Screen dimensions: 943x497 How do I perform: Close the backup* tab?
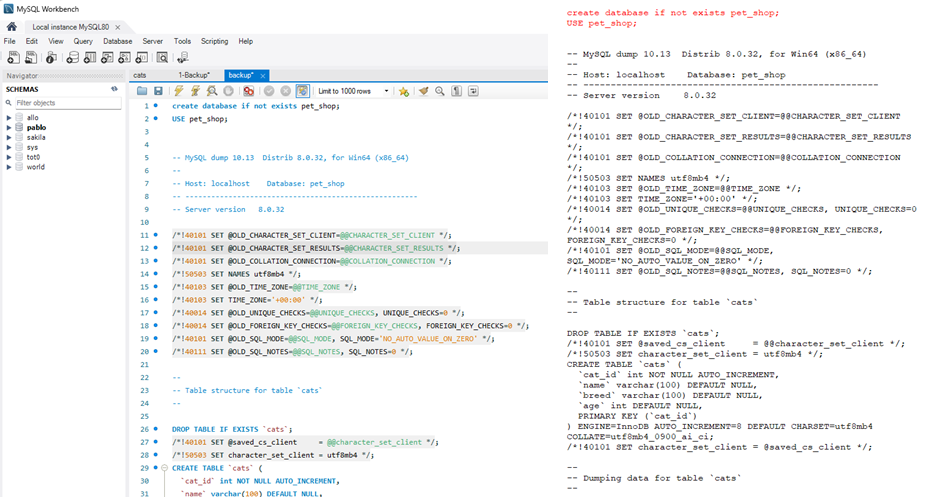(263, 76)
